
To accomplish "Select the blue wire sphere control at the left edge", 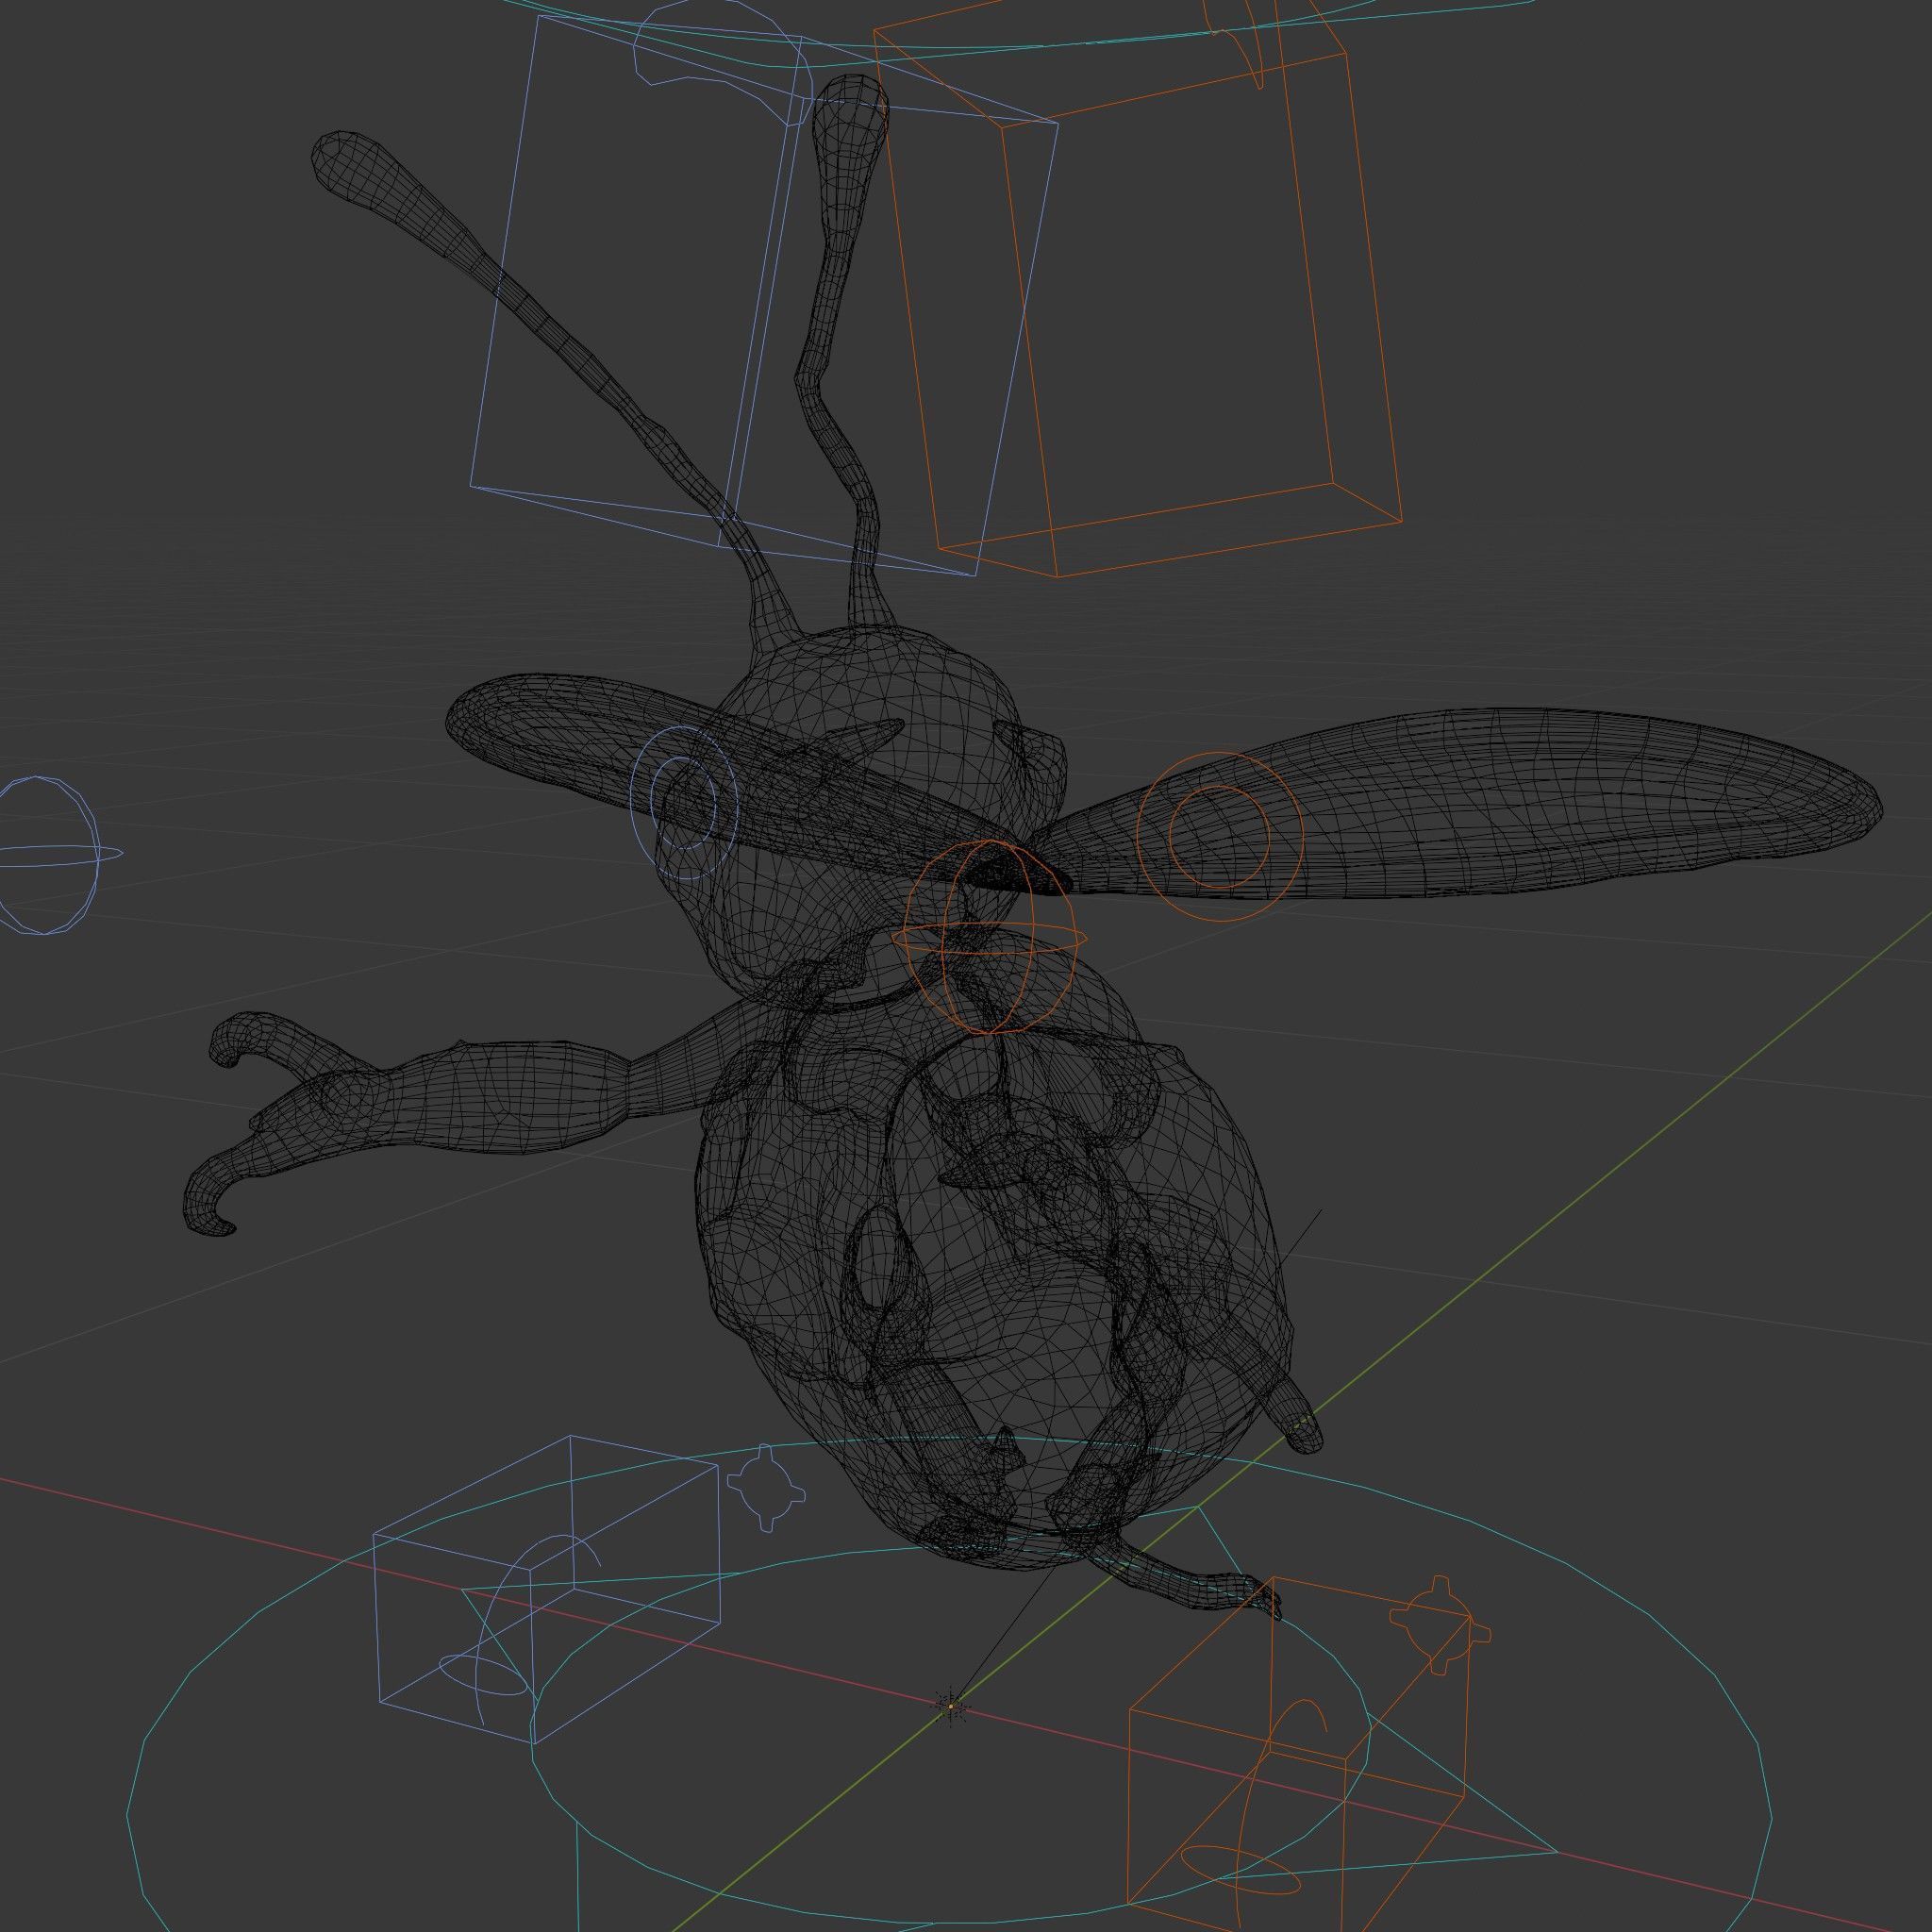I will coord(48,855).
